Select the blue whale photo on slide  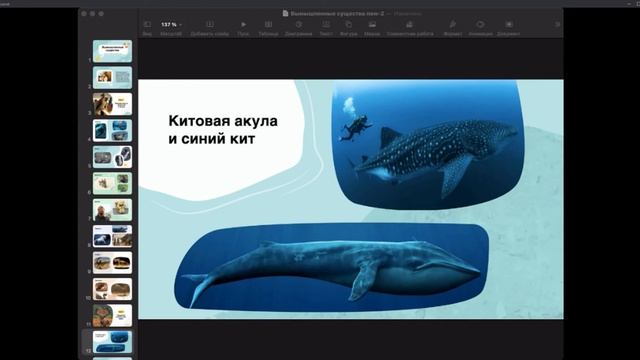point(331,267)
